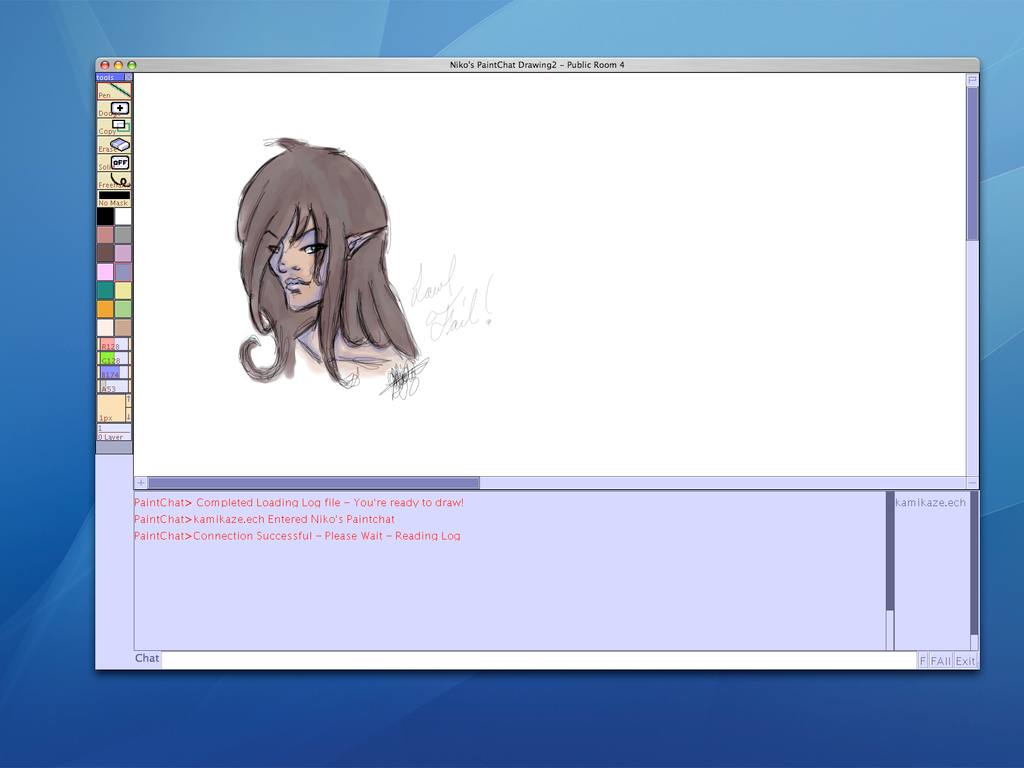The image size is (1024, 768).
Task: Choose the Freehand stroke mode
Action: [114, 181]
